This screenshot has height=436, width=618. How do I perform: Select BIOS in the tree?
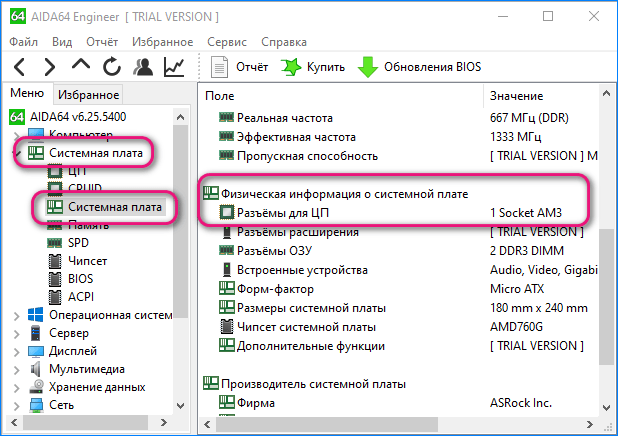point(80,279)
